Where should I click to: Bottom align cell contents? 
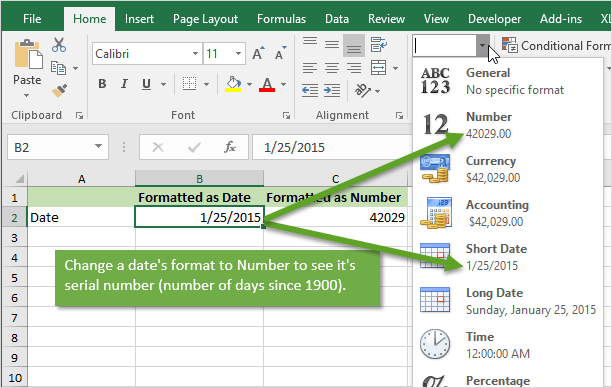[x=354, y=46]
